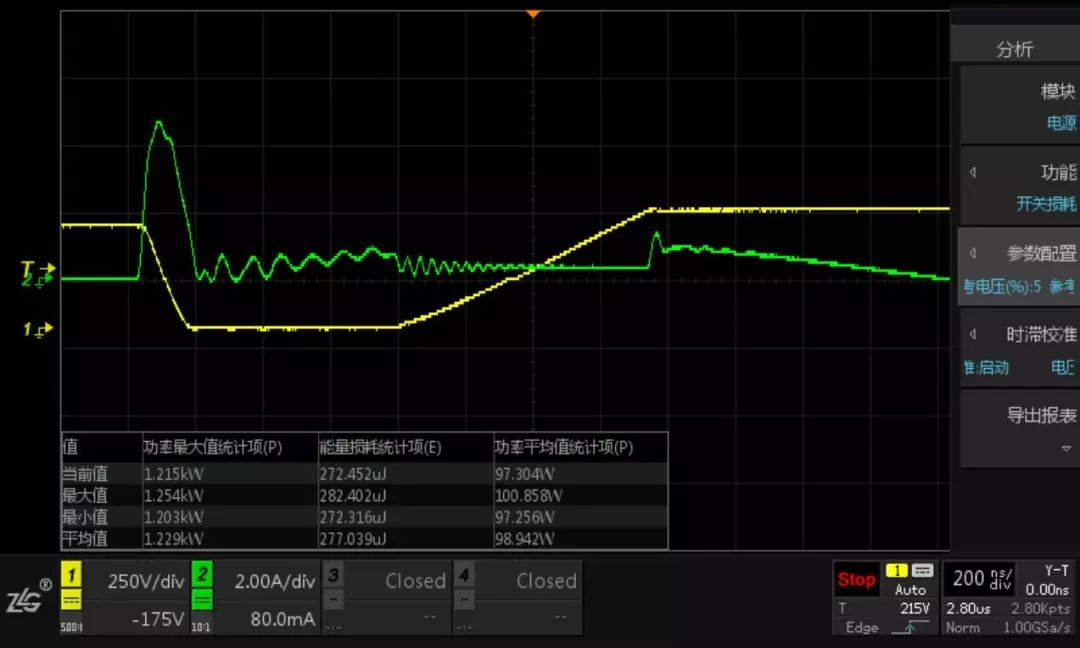1080x648 pixels.
Task: Click the 2.80us record time value
Action: click(x=968, y=609)
